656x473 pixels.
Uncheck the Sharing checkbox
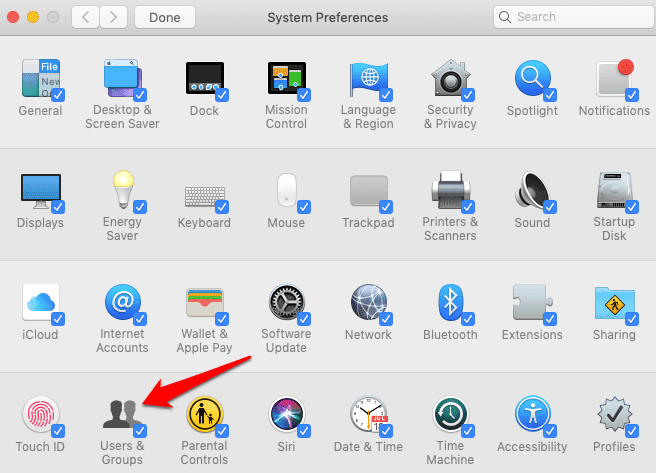click(632, 319)
